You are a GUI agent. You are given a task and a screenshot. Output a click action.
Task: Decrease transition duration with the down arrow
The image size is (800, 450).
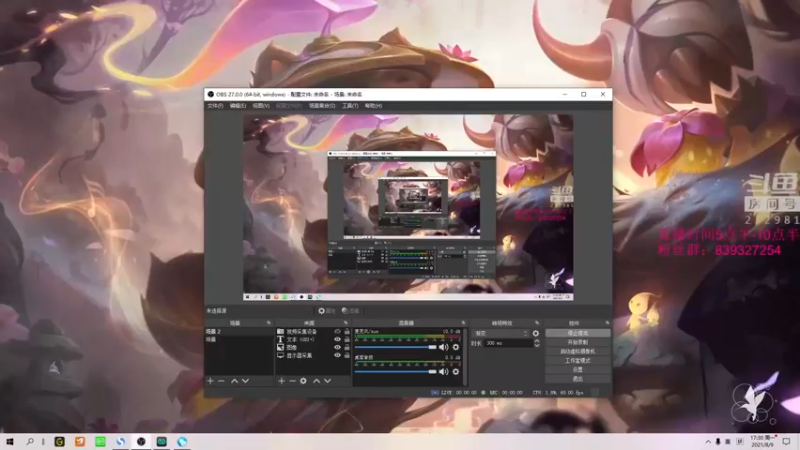tap(537, 346)
